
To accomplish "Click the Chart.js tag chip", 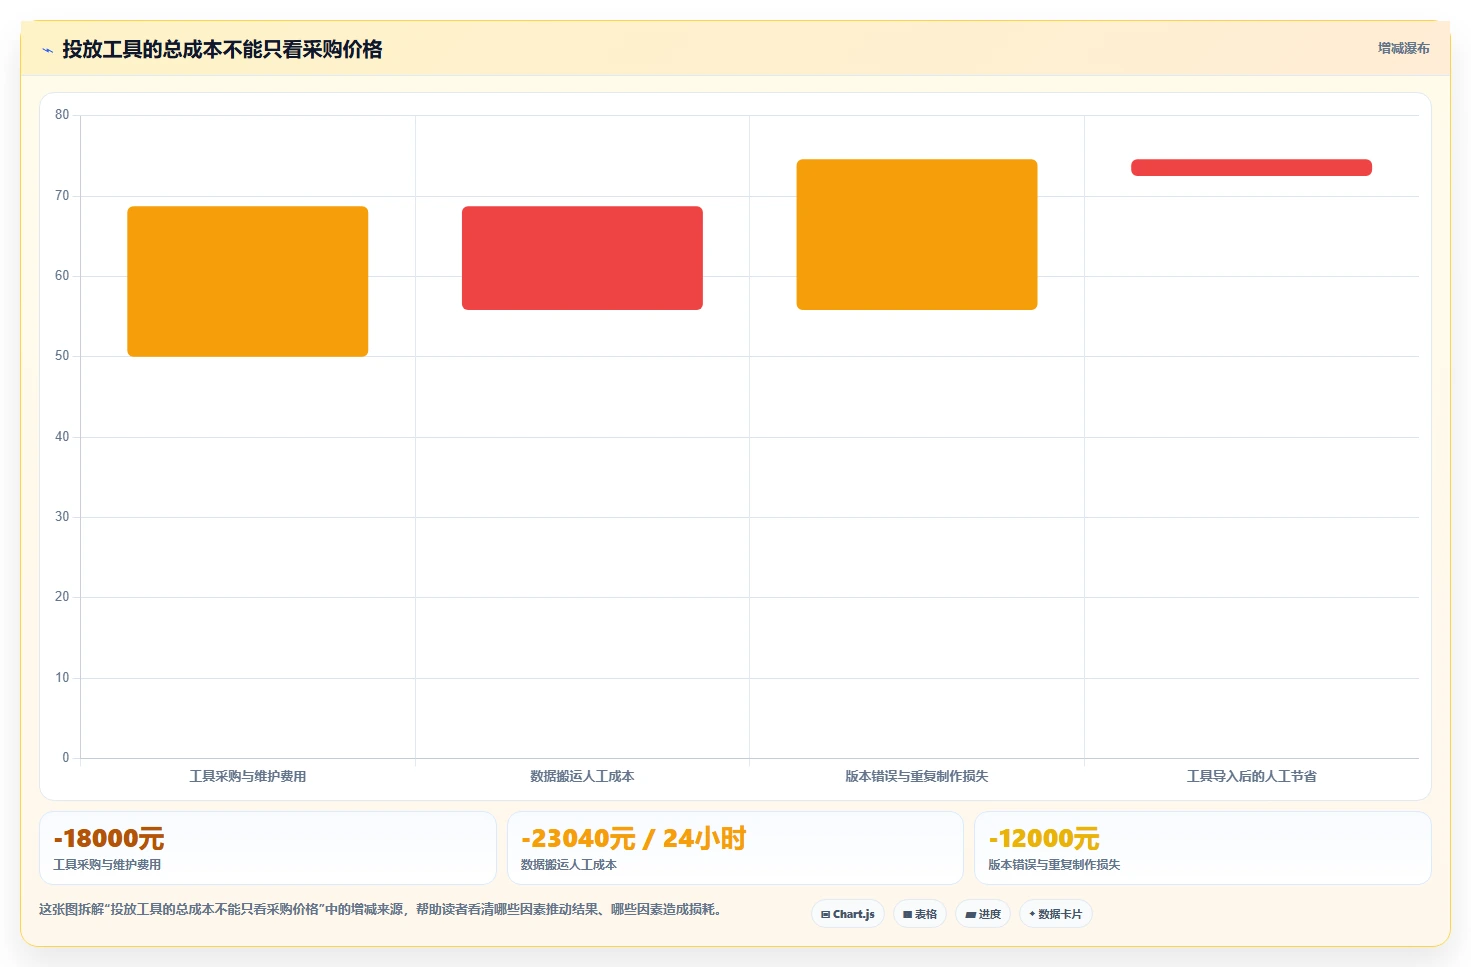I will point(848,914).
